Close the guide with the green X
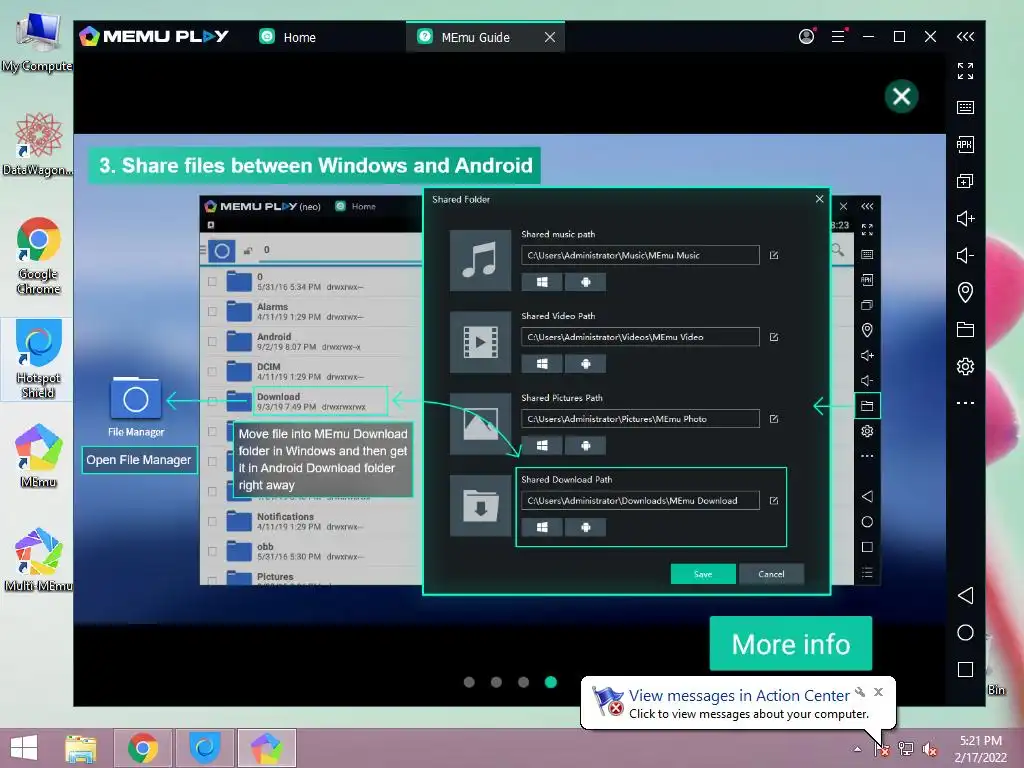The height and width of the screenshot is (768, 1024). pos(901,97)
